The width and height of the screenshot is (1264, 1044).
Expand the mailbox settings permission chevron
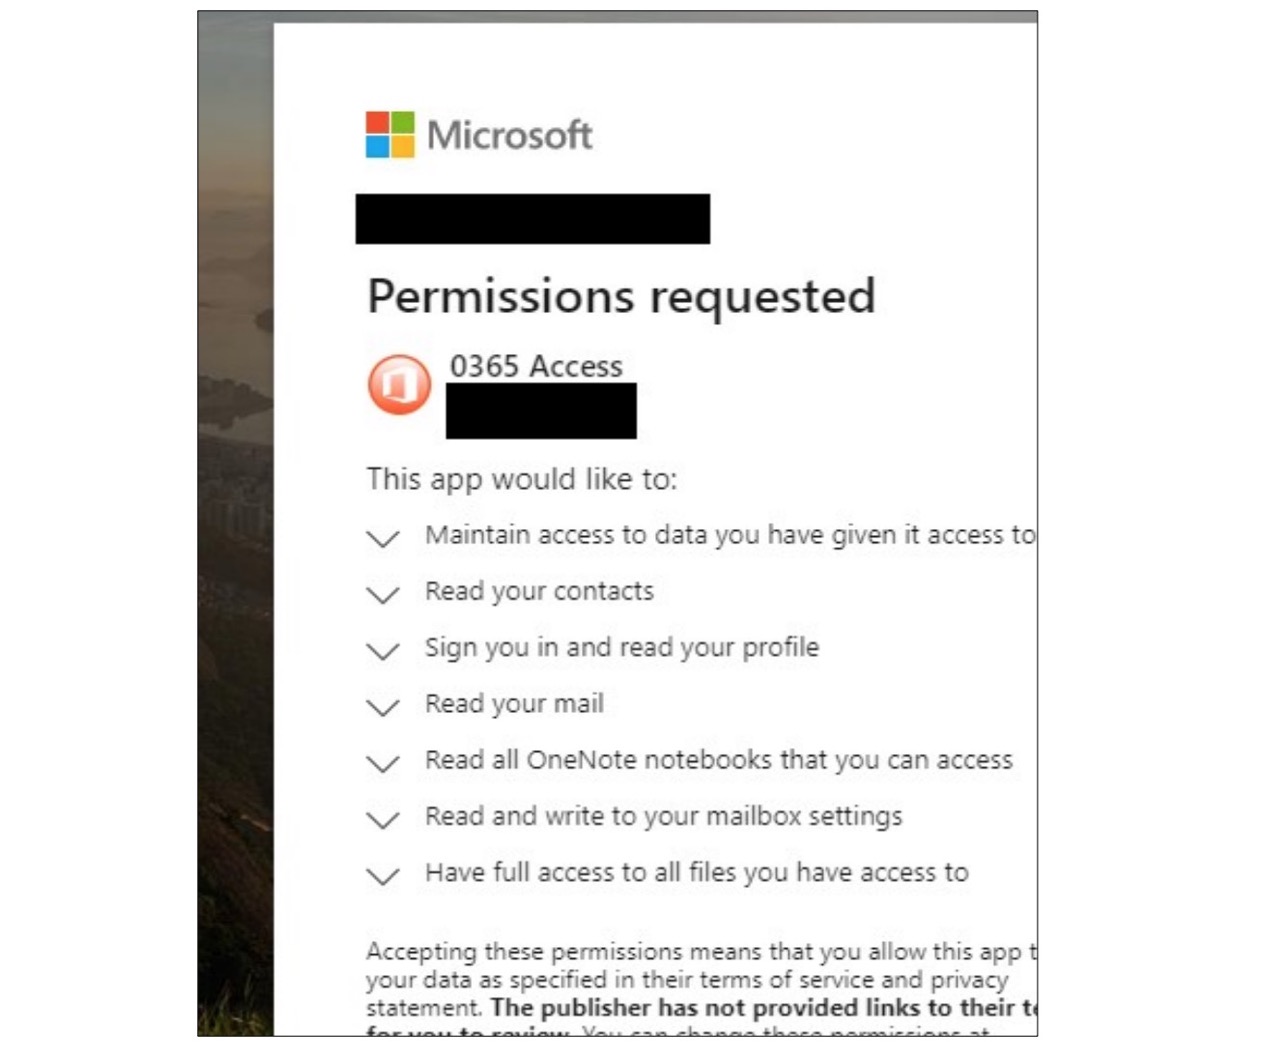tap(382, 820)
